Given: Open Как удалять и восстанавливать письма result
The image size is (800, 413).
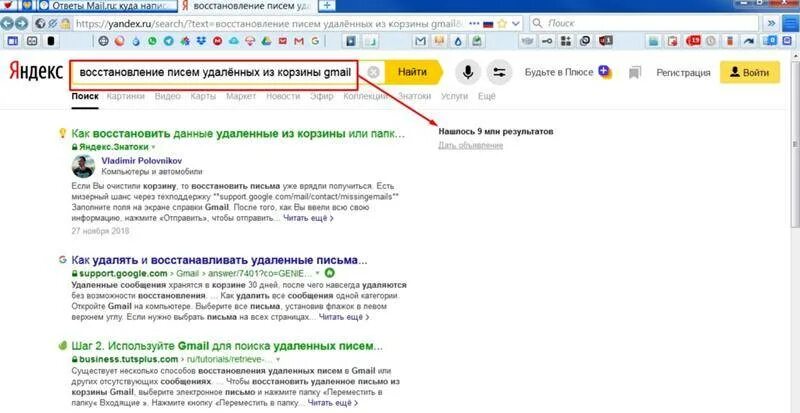Looking at the screenshot, I should [219, 259].
